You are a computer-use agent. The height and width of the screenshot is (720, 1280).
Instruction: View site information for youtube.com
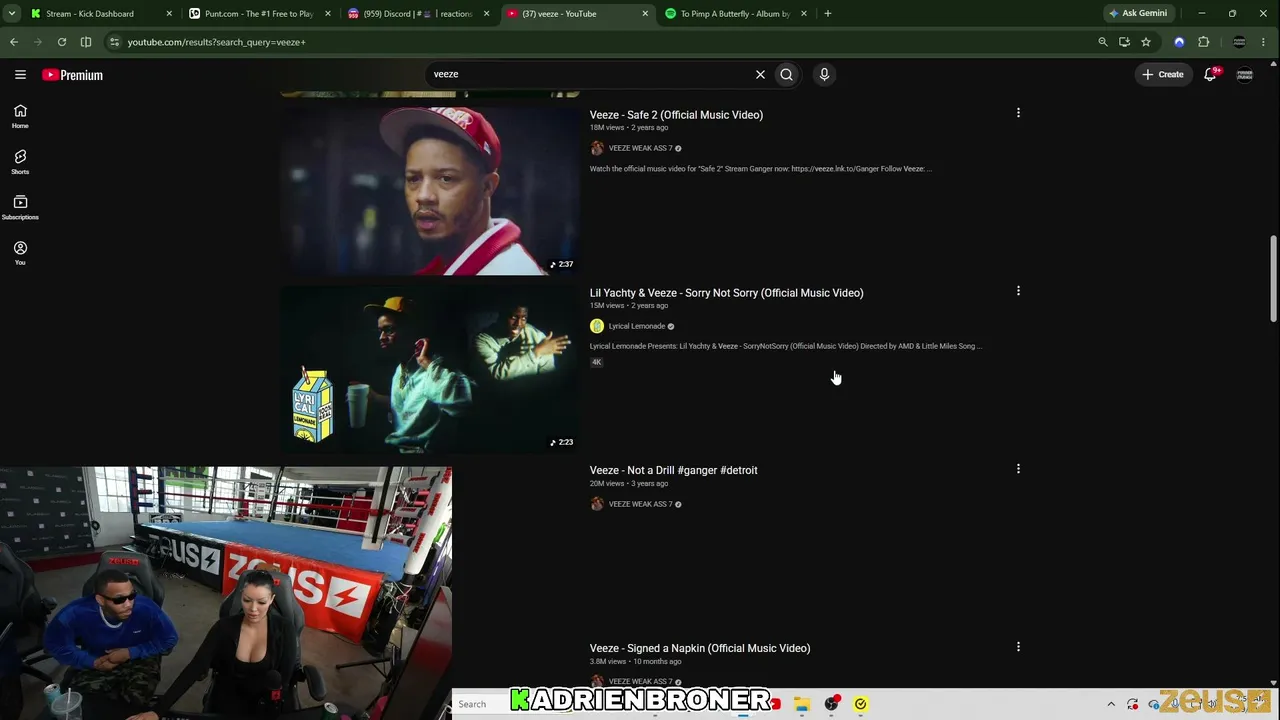(x=114, y=42)
